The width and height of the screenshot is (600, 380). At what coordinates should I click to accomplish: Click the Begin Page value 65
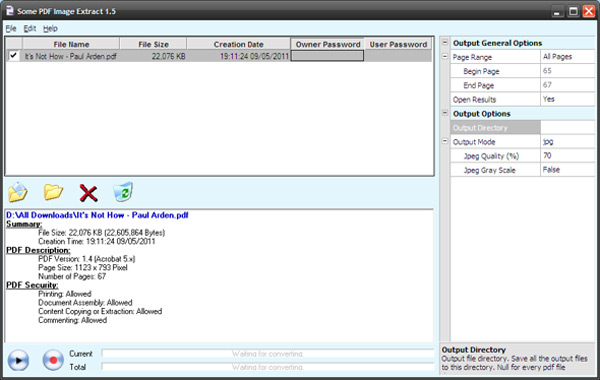pyautogui.click(x=568, y=71)
